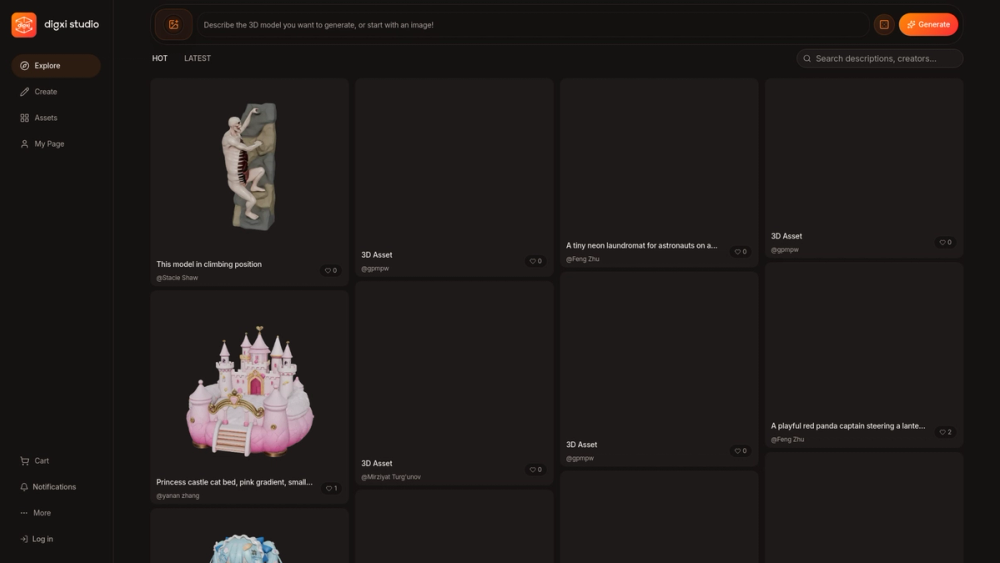
Task: Open the playful red panda captain title
Action: pyautogui.click(x=848, y=426)
